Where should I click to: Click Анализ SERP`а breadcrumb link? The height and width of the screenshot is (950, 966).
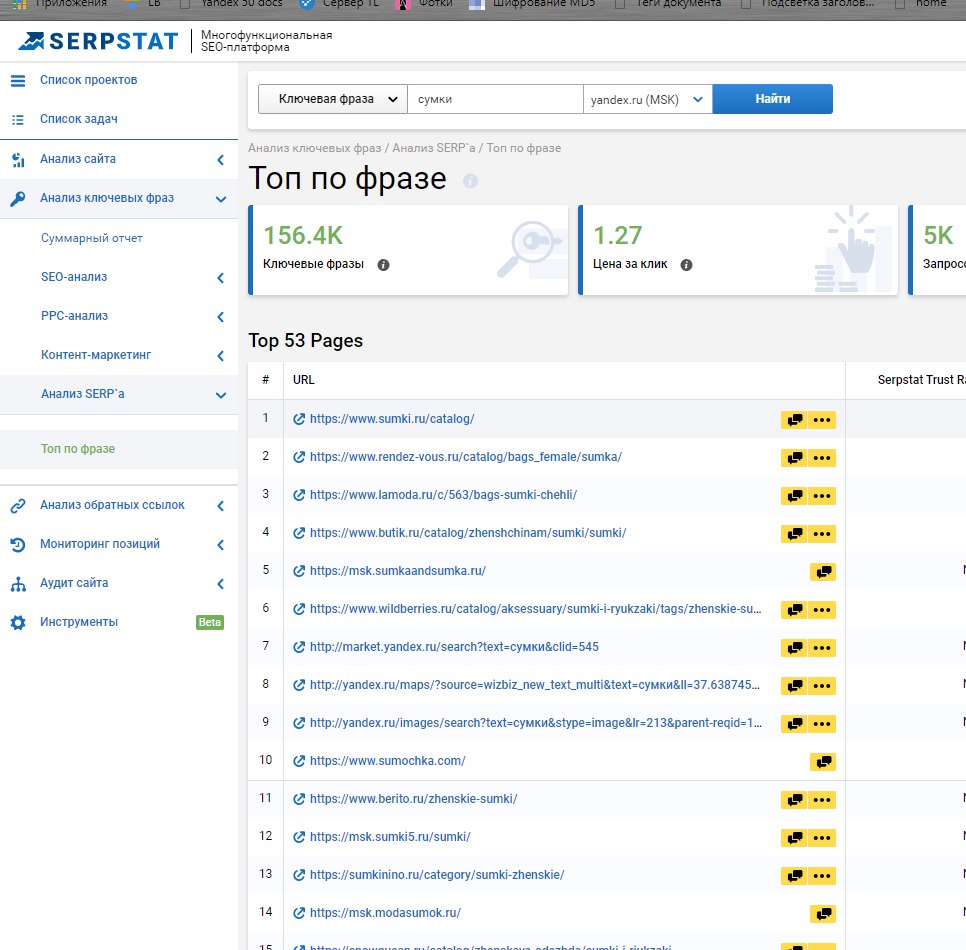(x=434, y=148)
